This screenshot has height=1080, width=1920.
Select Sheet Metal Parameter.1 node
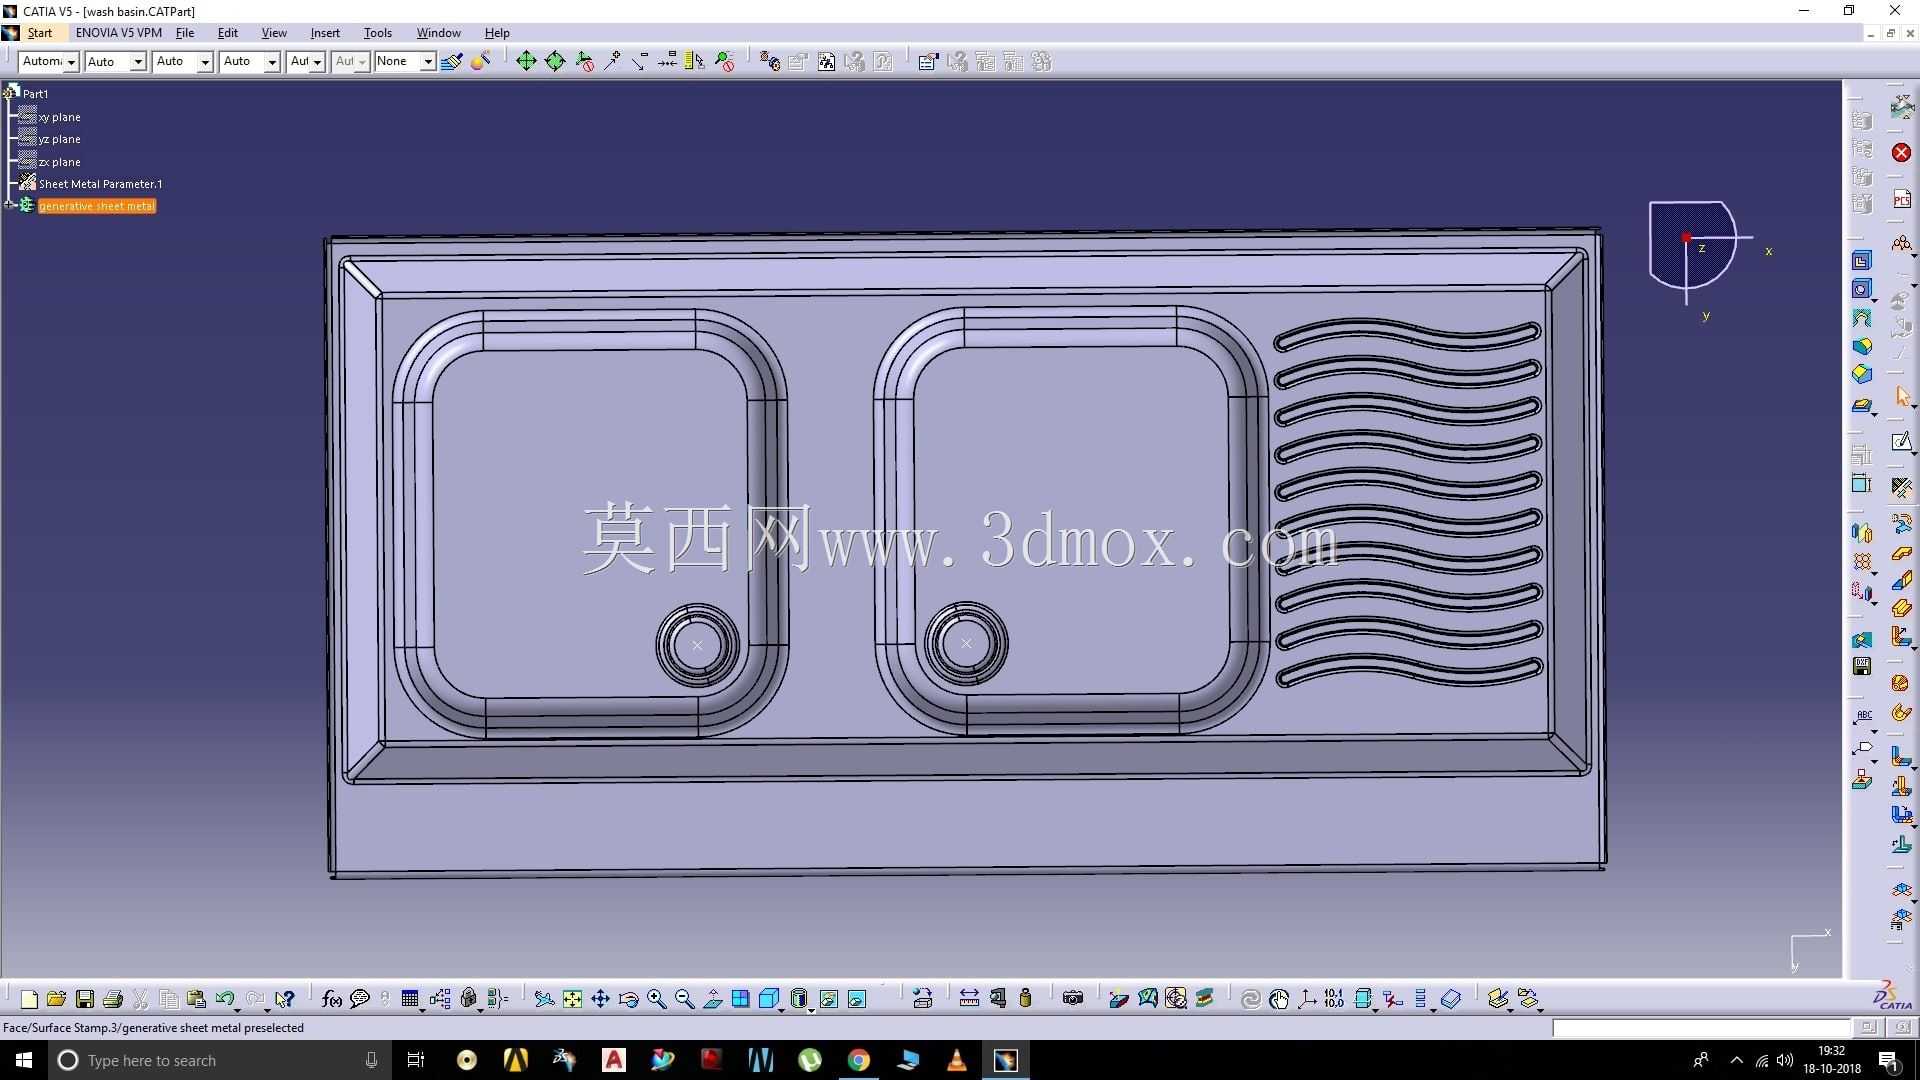(x=100, y=184)
